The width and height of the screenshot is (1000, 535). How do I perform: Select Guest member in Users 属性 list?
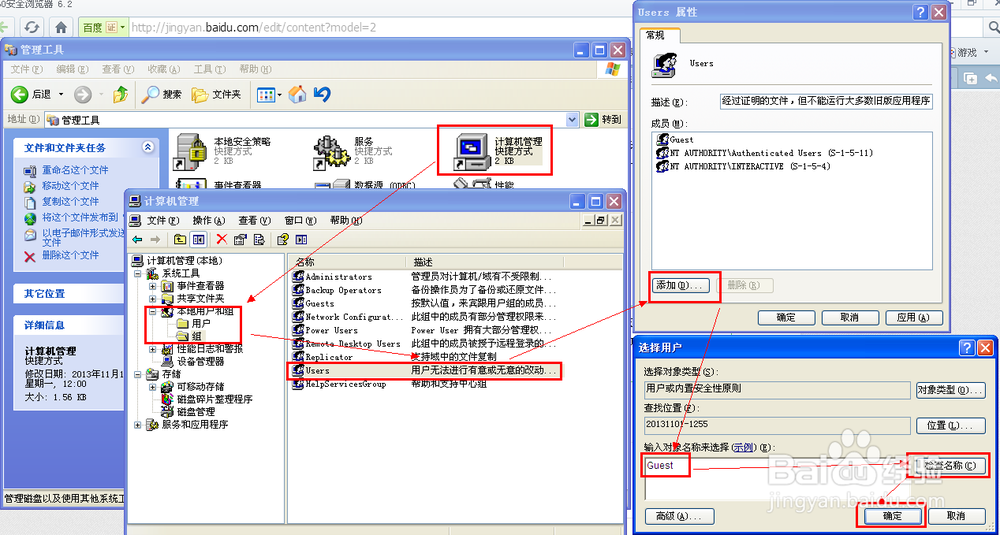coord(675,139)
